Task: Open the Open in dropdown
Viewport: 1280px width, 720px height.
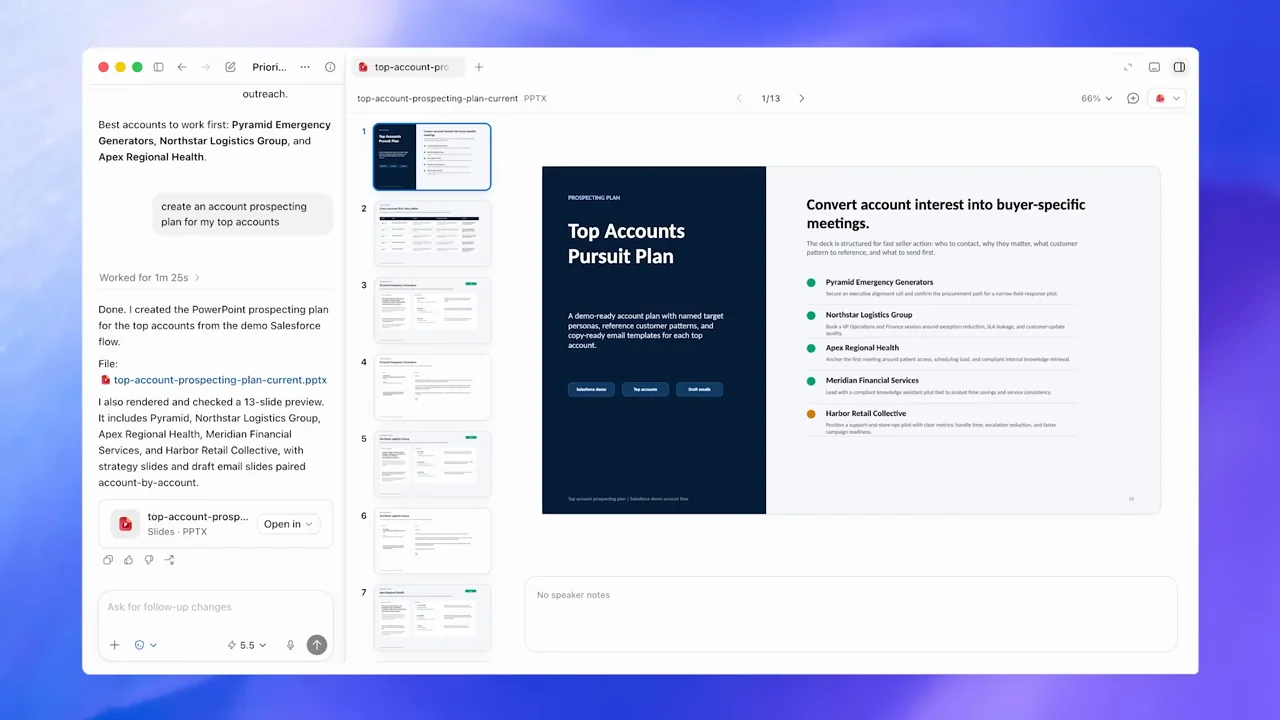Action: pyautogui.click(x=288, y=524)
